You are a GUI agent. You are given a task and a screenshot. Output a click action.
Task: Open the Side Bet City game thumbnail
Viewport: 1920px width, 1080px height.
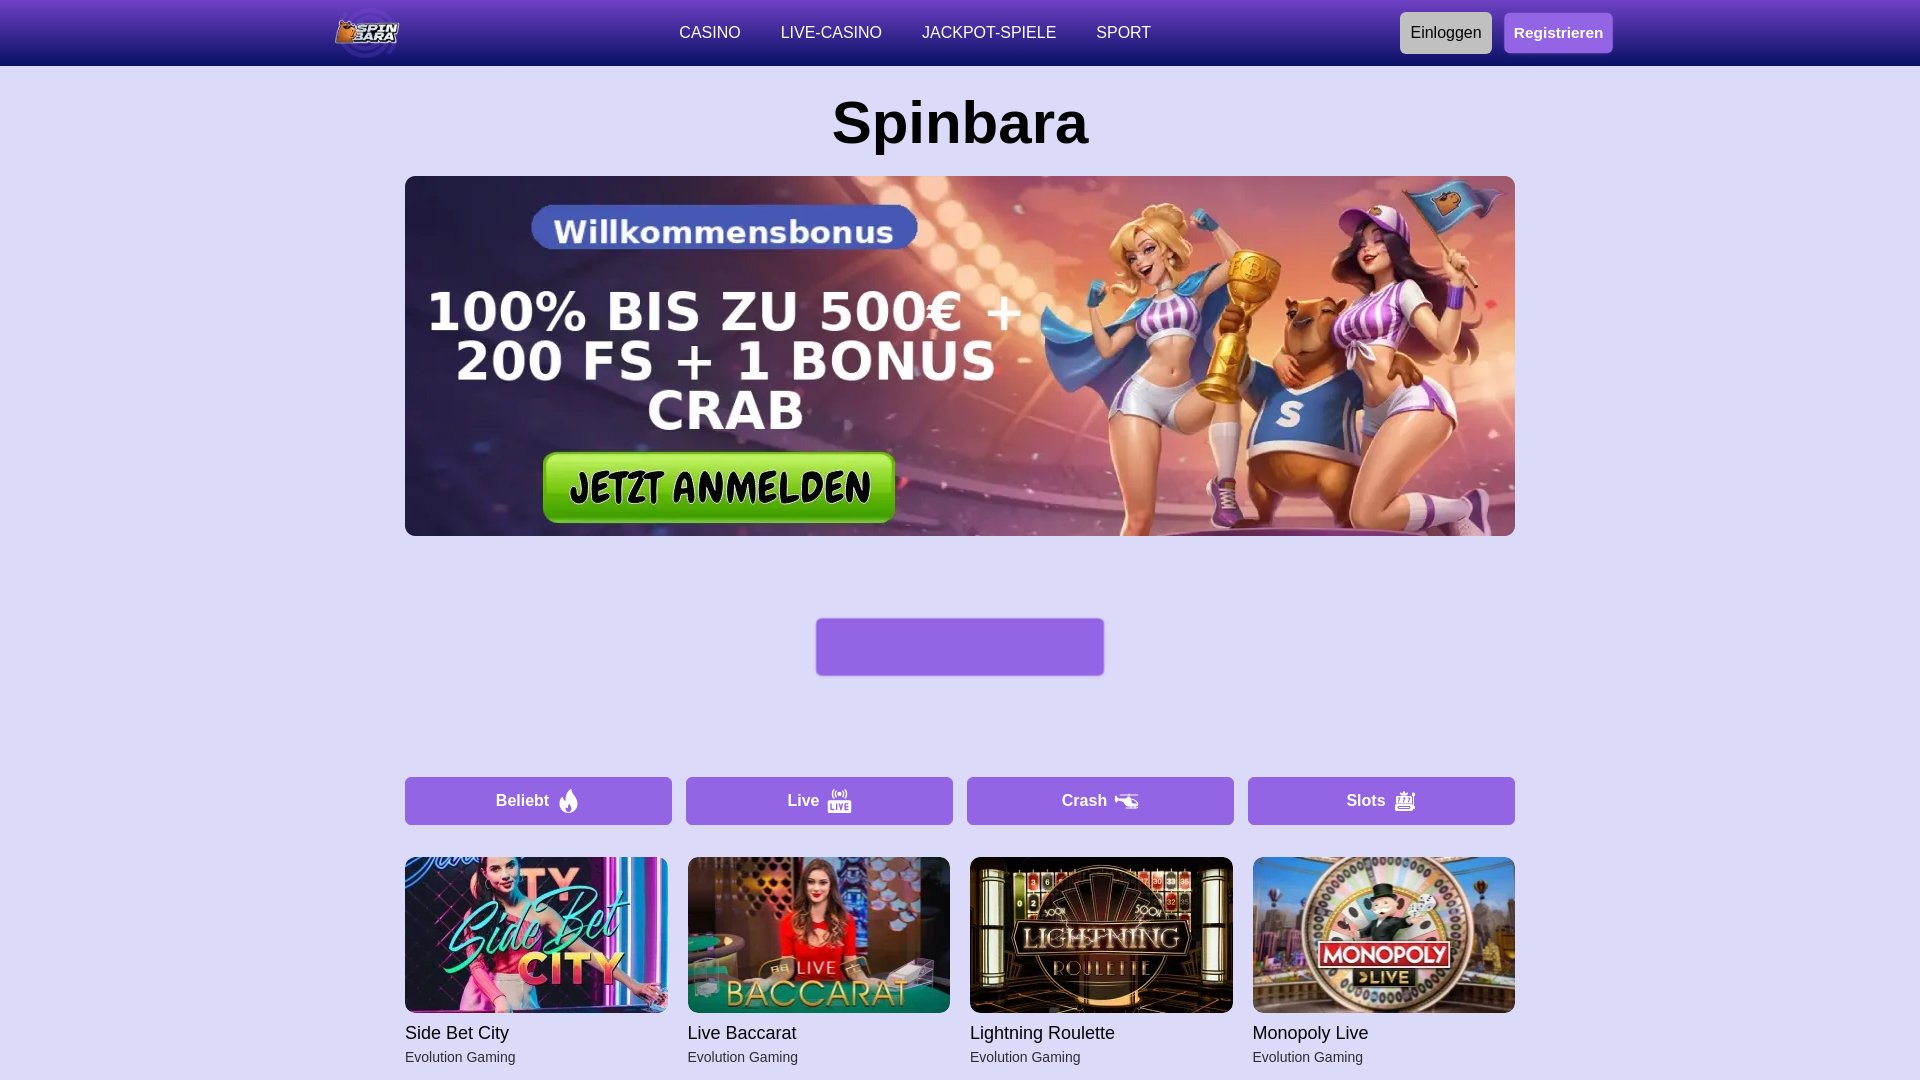536,935
